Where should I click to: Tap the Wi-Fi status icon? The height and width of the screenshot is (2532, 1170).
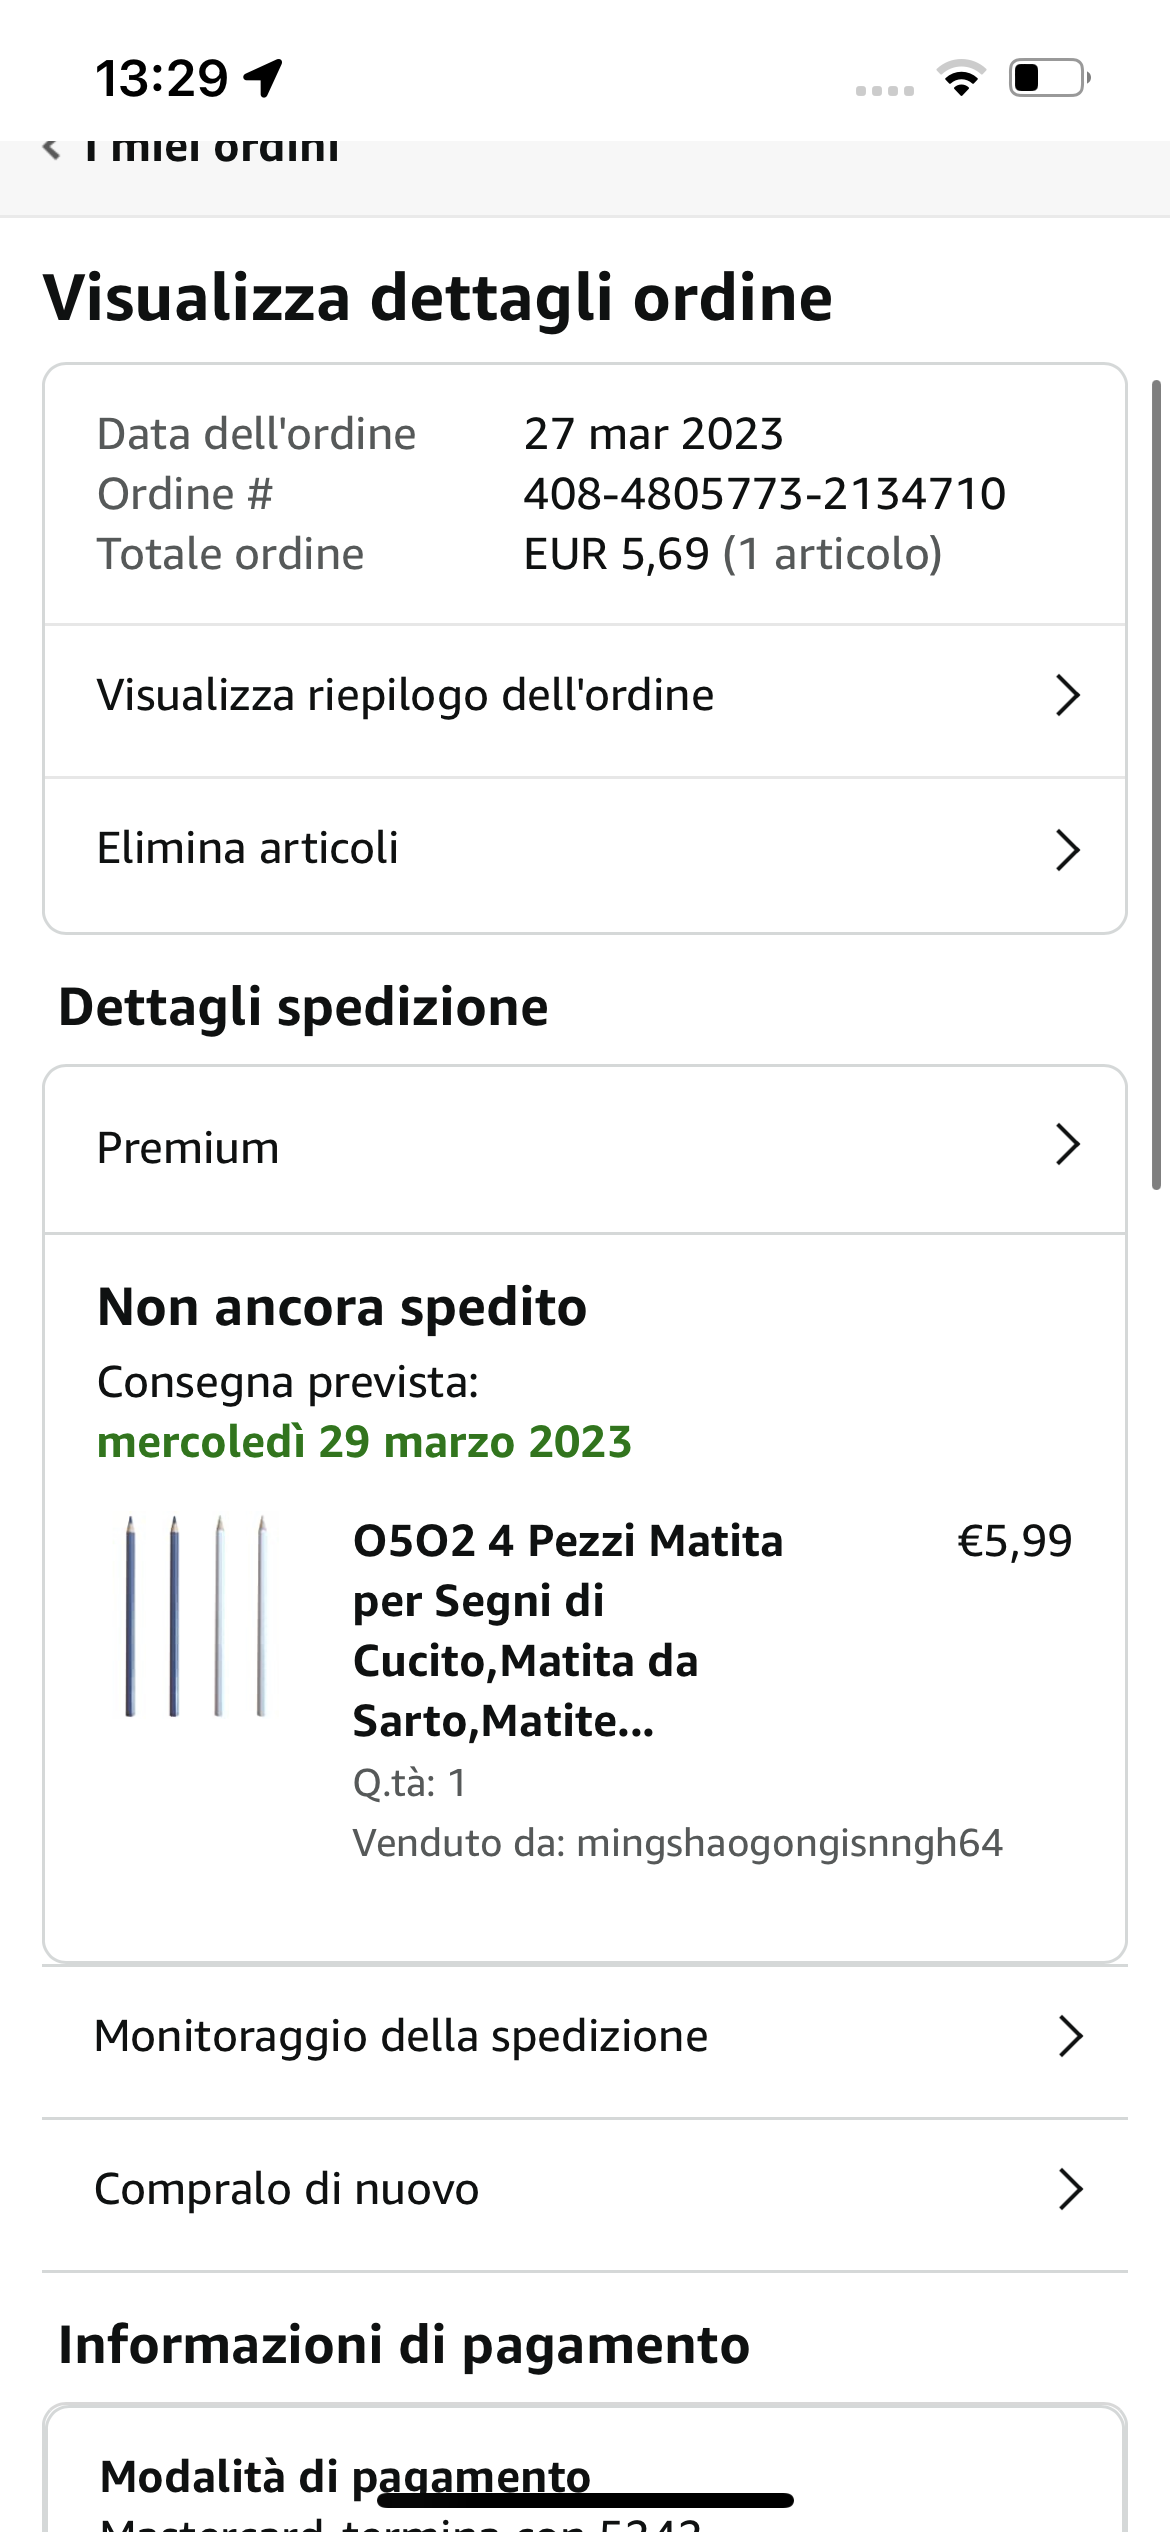961,77
